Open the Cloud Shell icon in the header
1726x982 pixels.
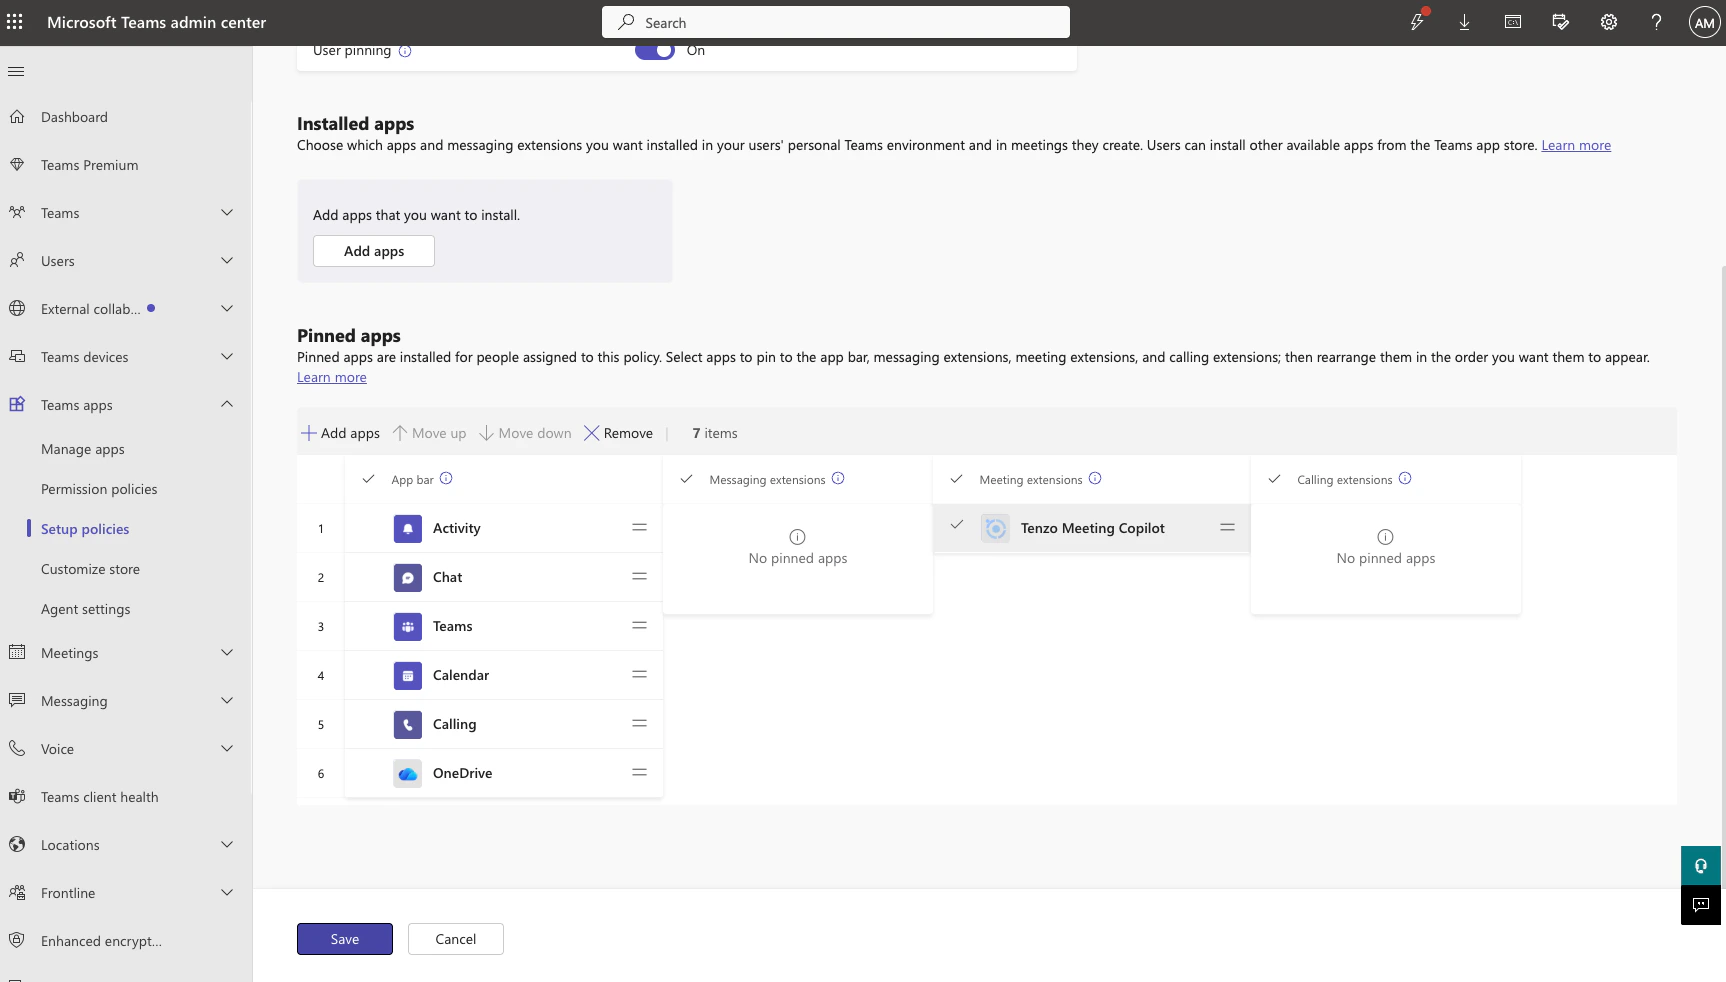tap(1513, 22)
